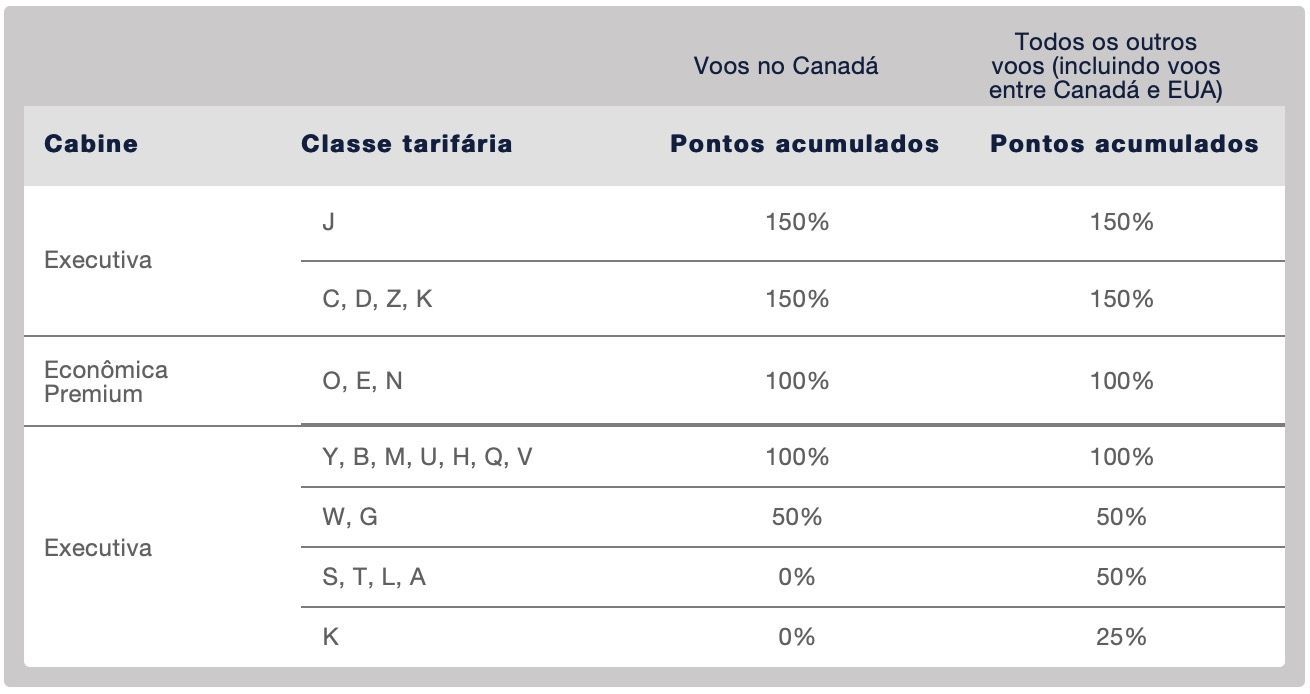Screen dimensions: 1310x694
Task: Click the C, D, Z, K fare class cell
Action: 378,299
